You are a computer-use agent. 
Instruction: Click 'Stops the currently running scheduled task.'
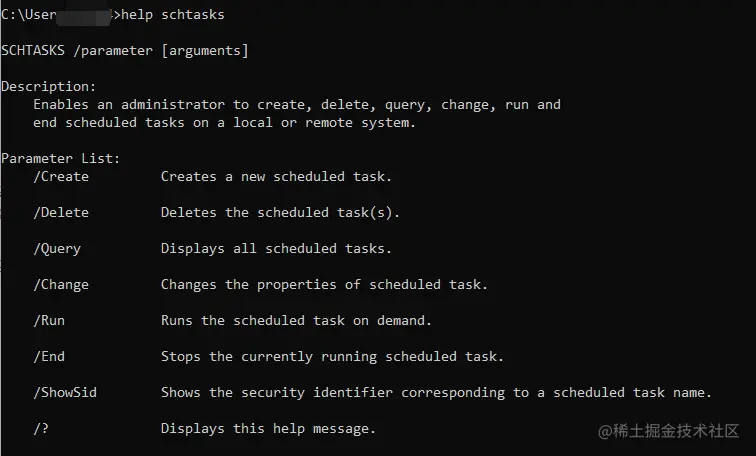pyautogui.click(x=333, y=357)
